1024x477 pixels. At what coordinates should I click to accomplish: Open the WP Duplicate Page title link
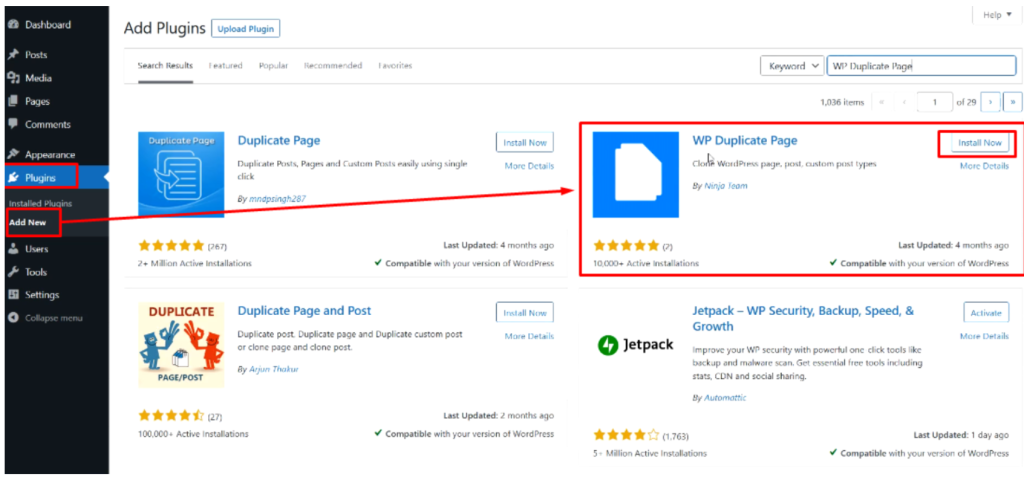(x=744, y=140)
